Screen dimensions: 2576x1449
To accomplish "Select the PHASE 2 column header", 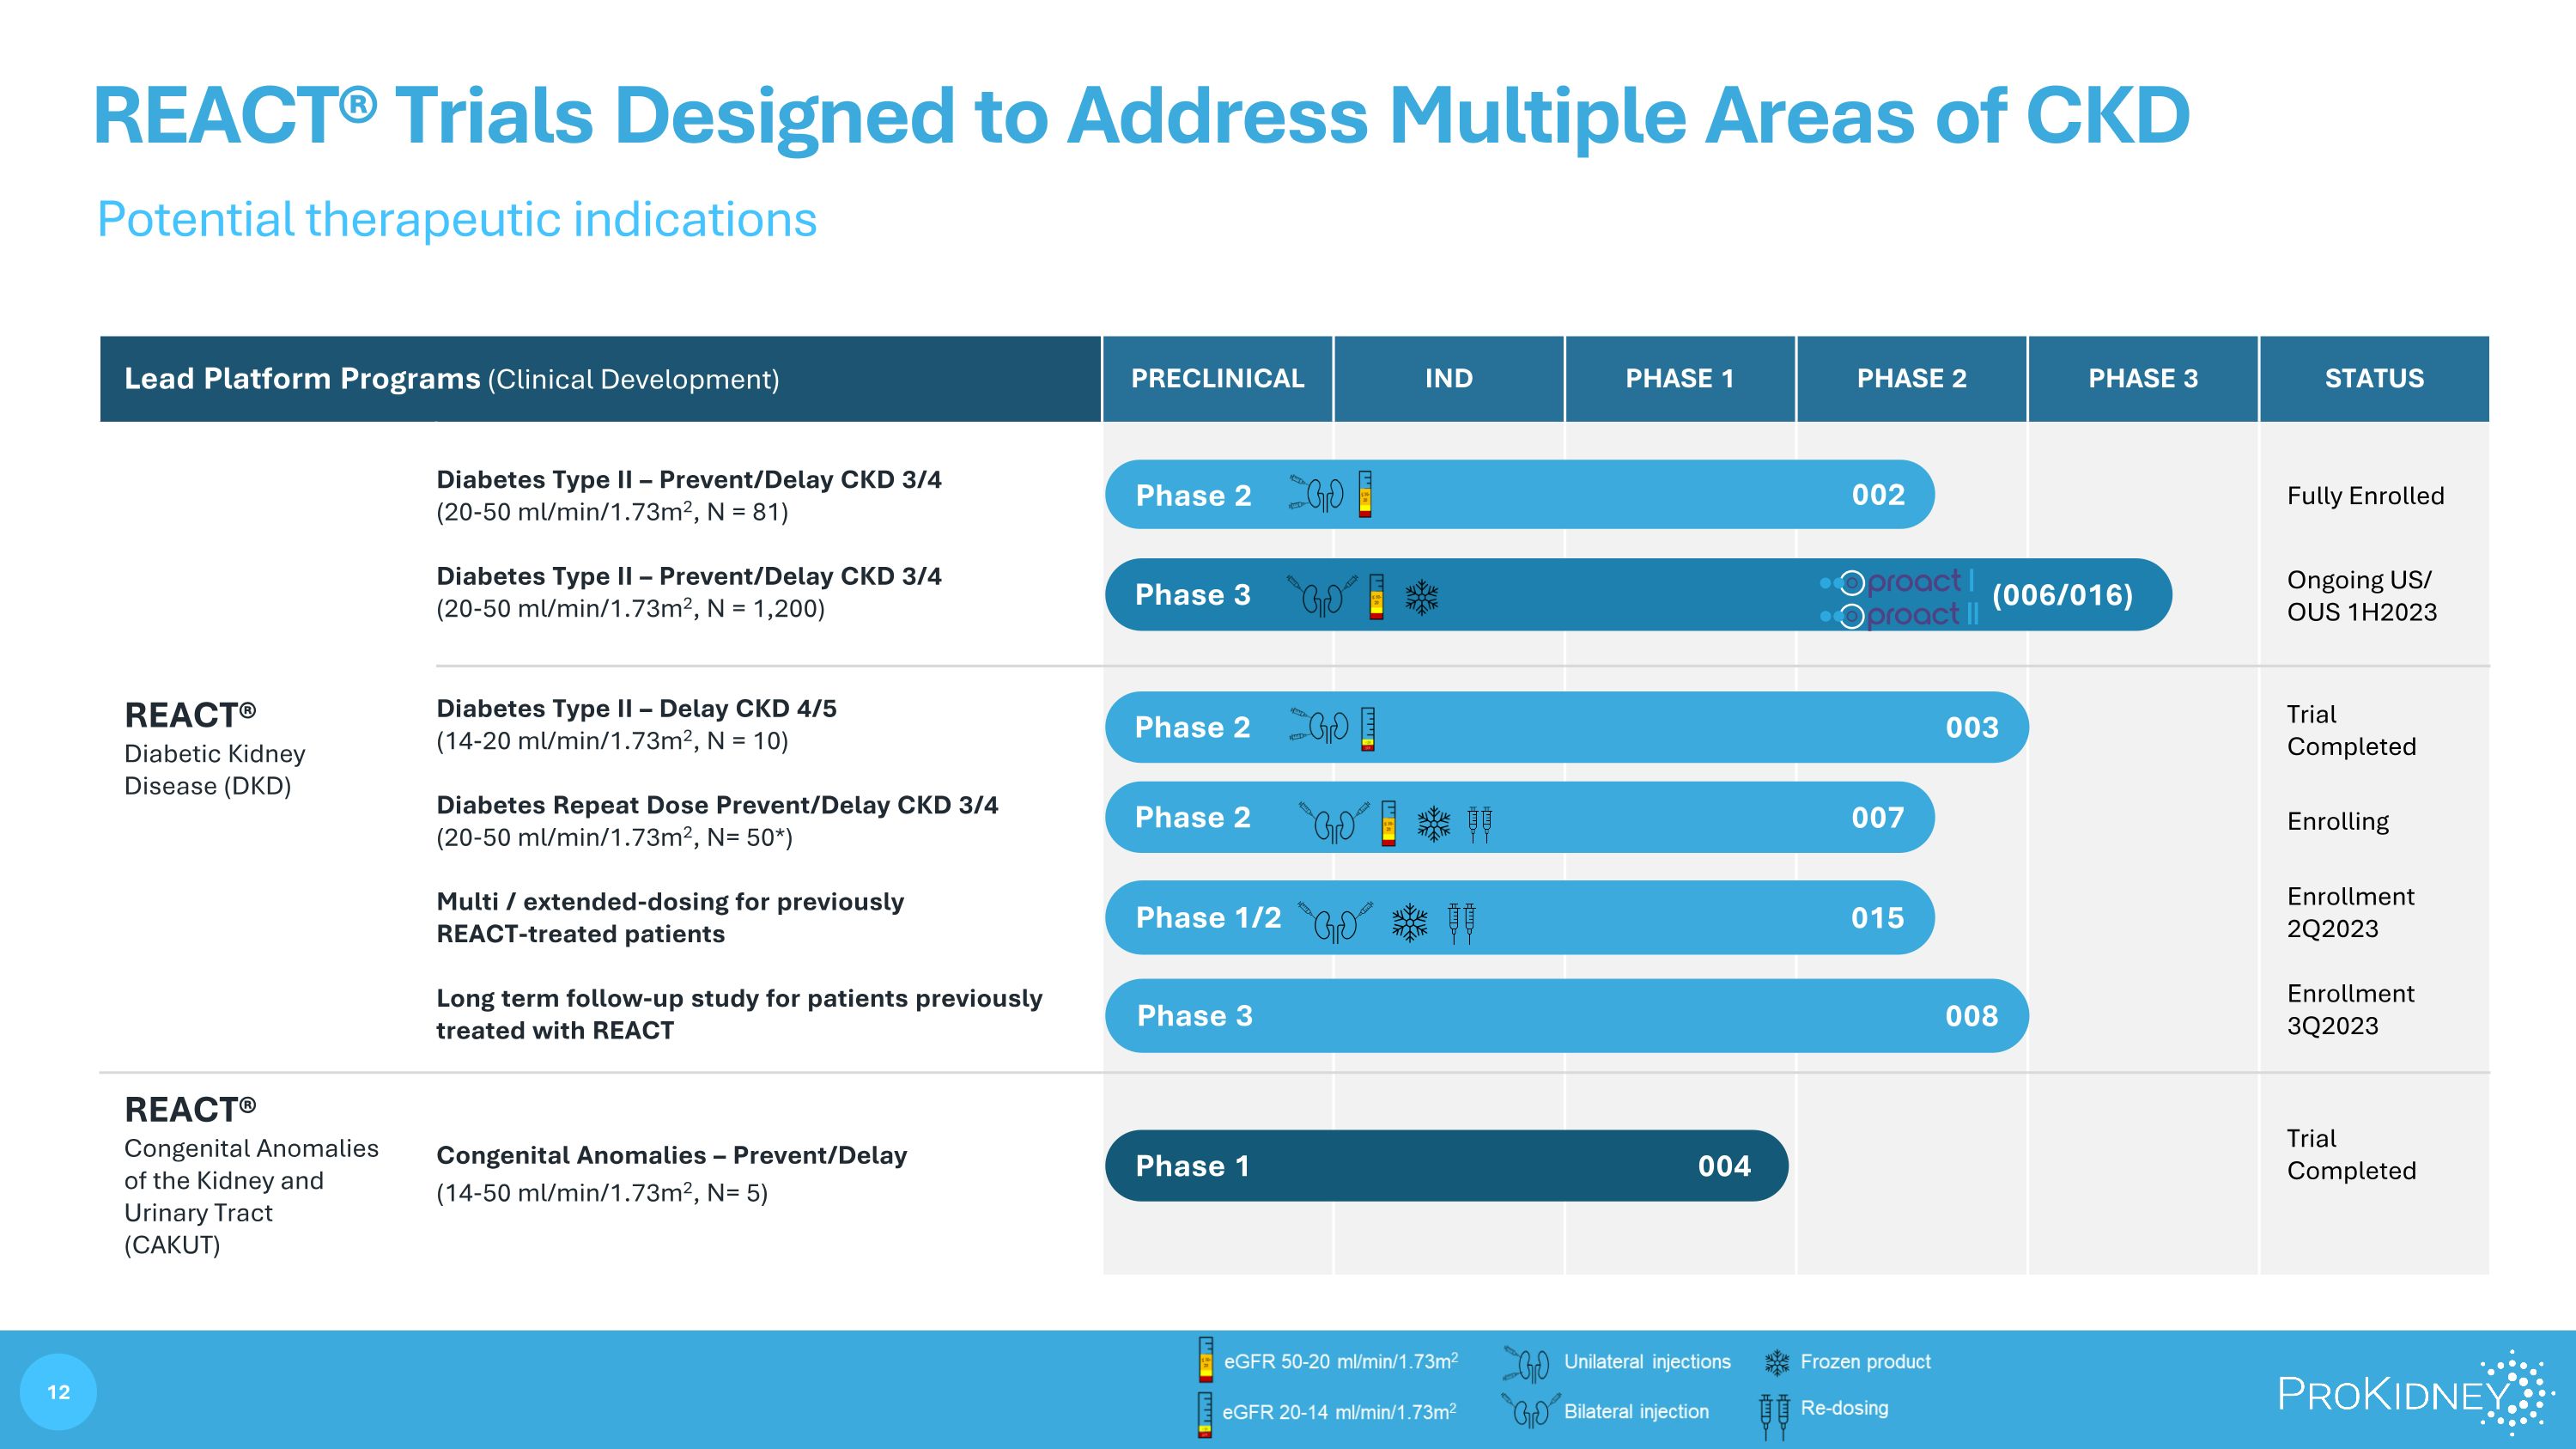I will click(1911, 378).
